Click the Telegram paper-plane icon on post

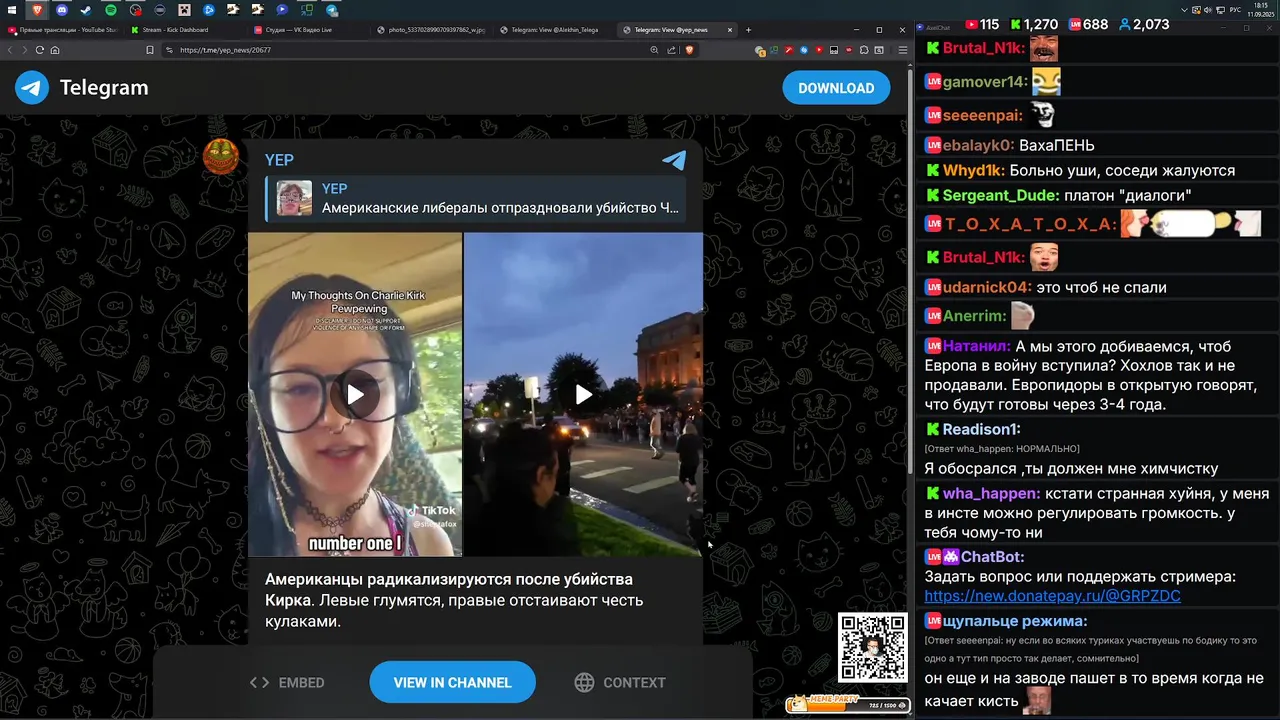coord(674,160)
